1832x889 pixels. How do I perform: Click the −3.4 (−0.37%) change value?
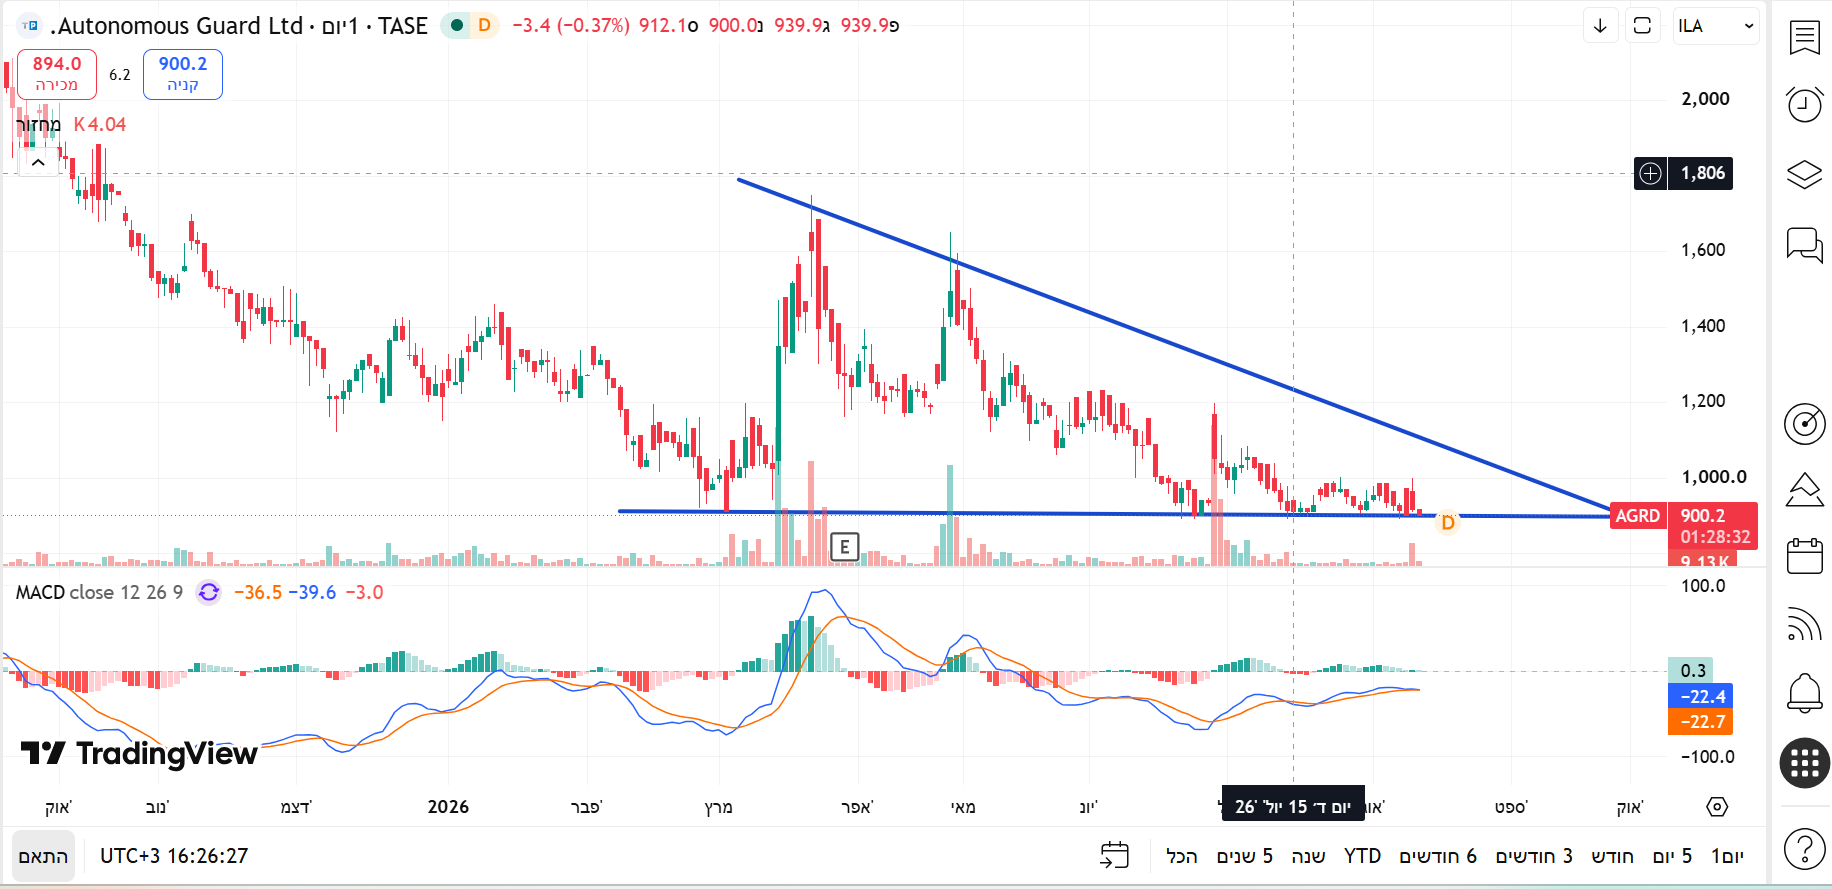571,26
